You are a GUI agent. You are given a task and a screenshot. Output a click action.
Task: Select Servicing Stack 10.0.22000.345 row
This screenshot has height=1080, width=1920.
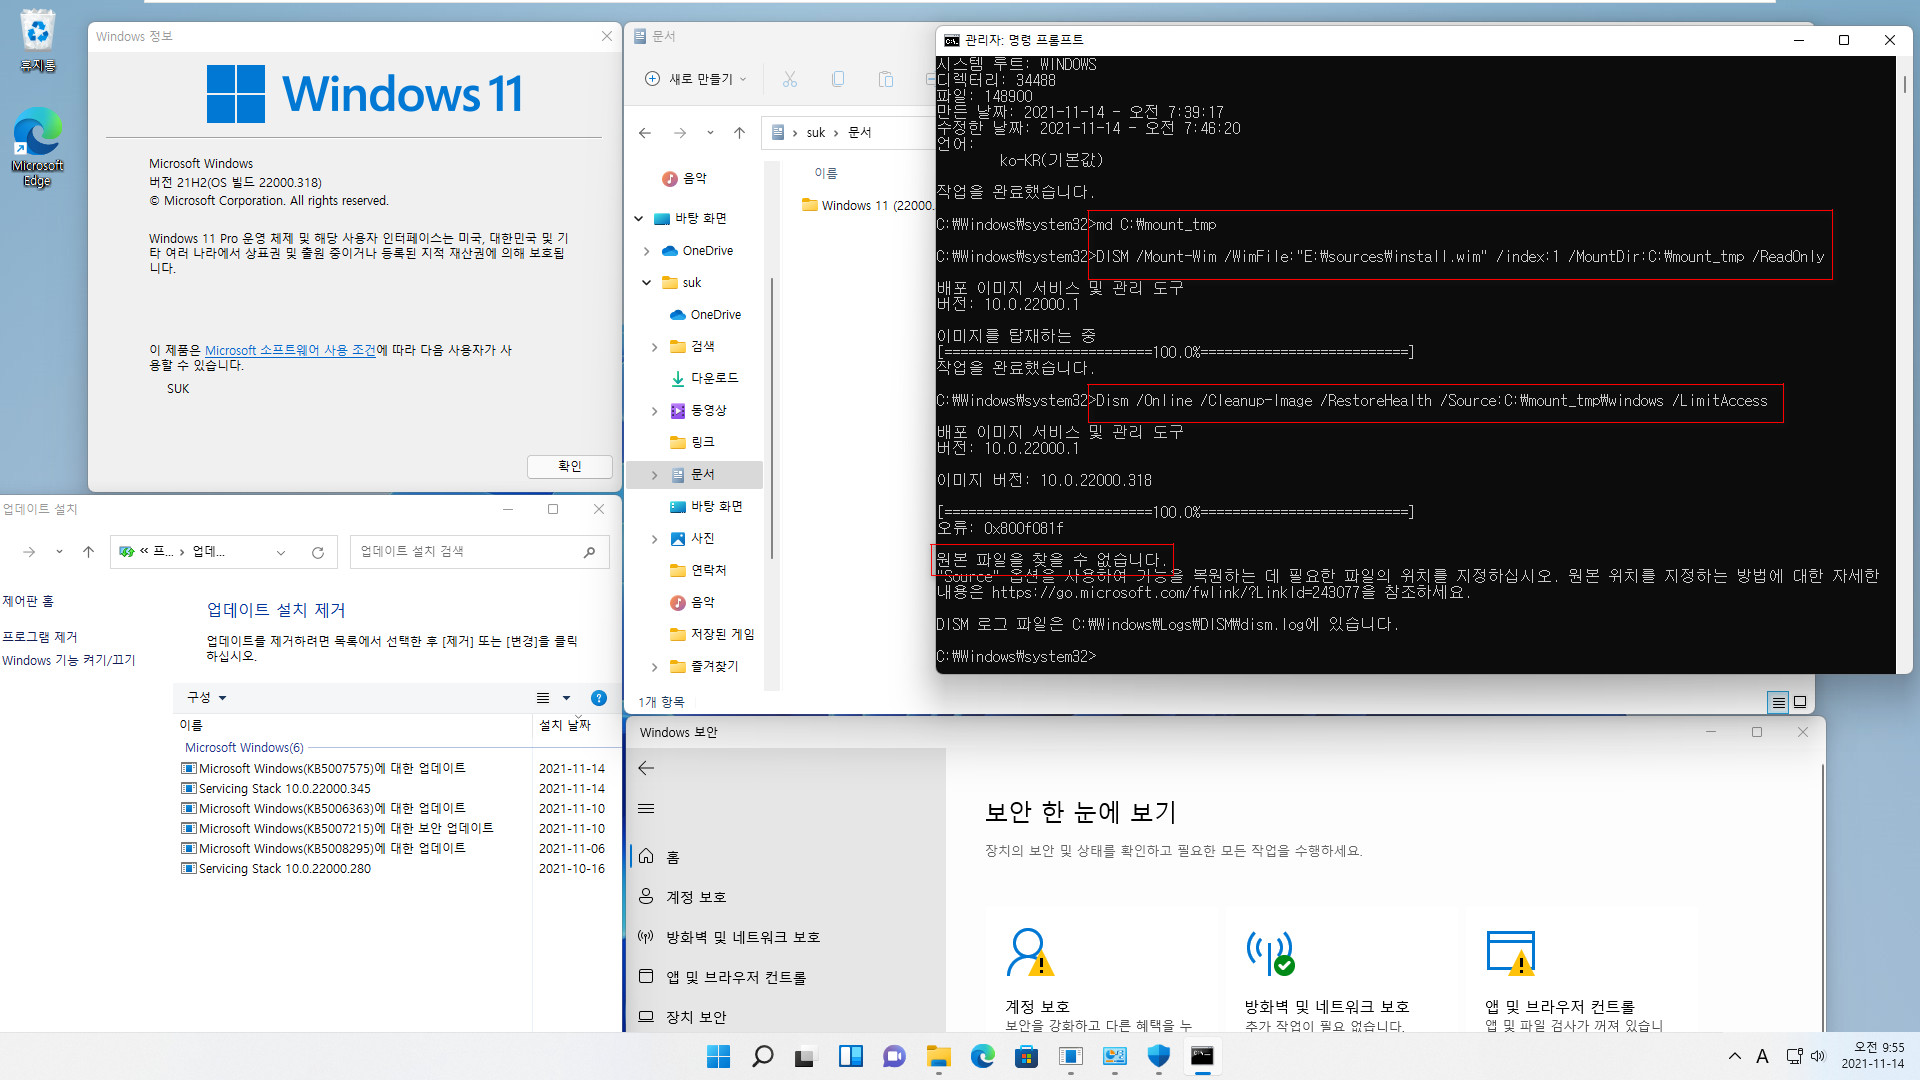393,788
